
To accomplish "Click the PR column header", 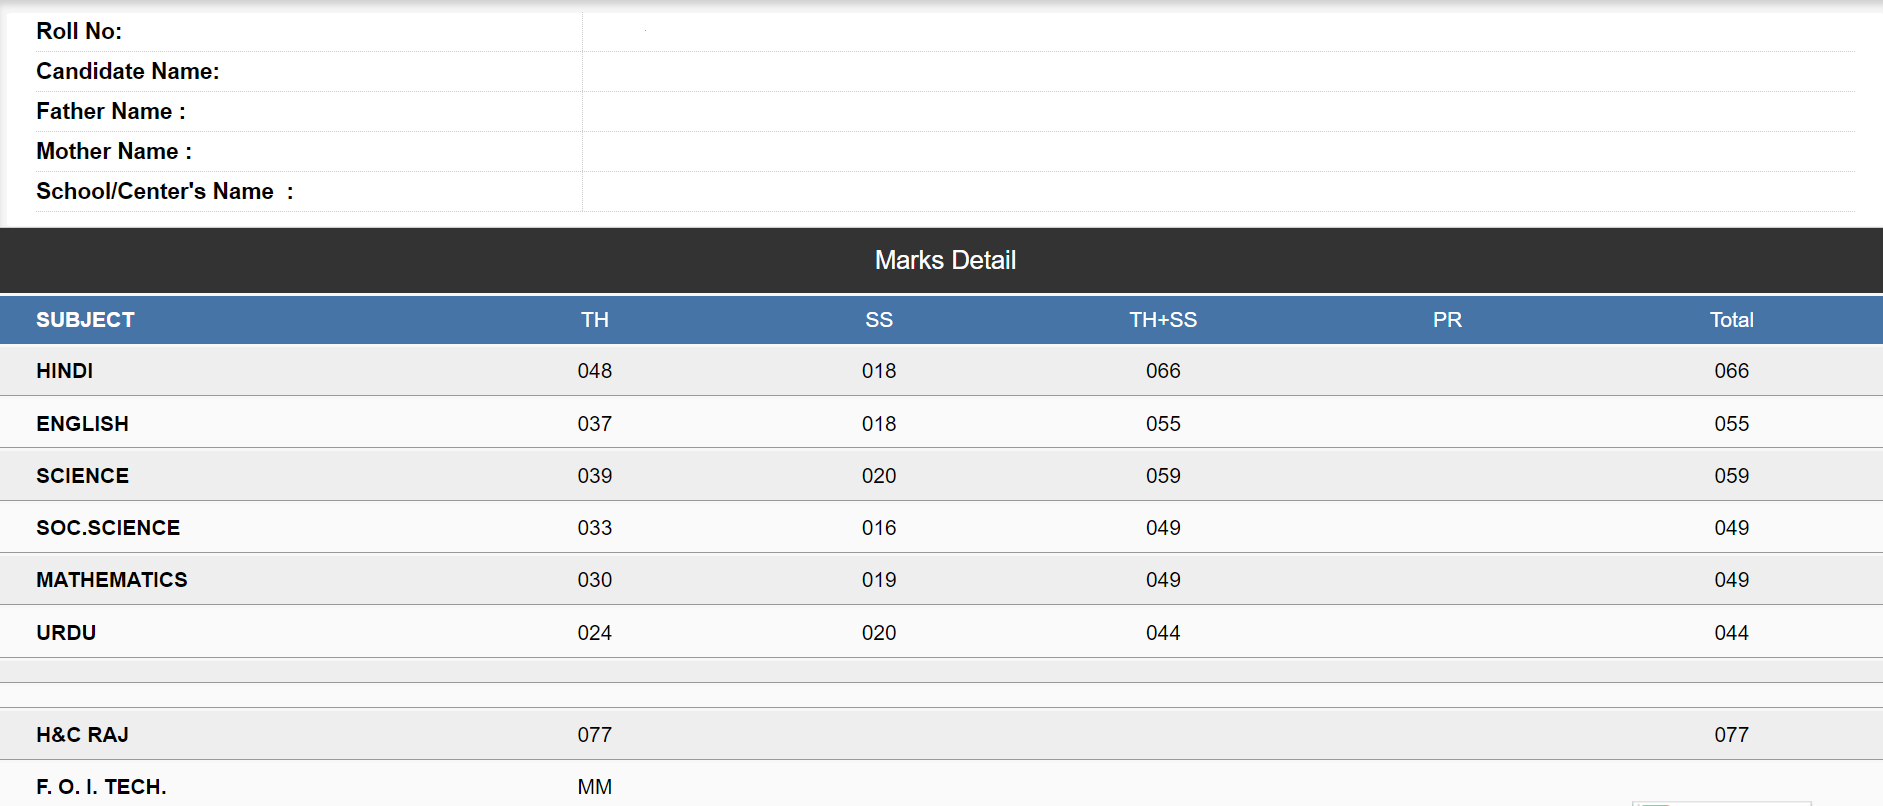I will 1447,320.
